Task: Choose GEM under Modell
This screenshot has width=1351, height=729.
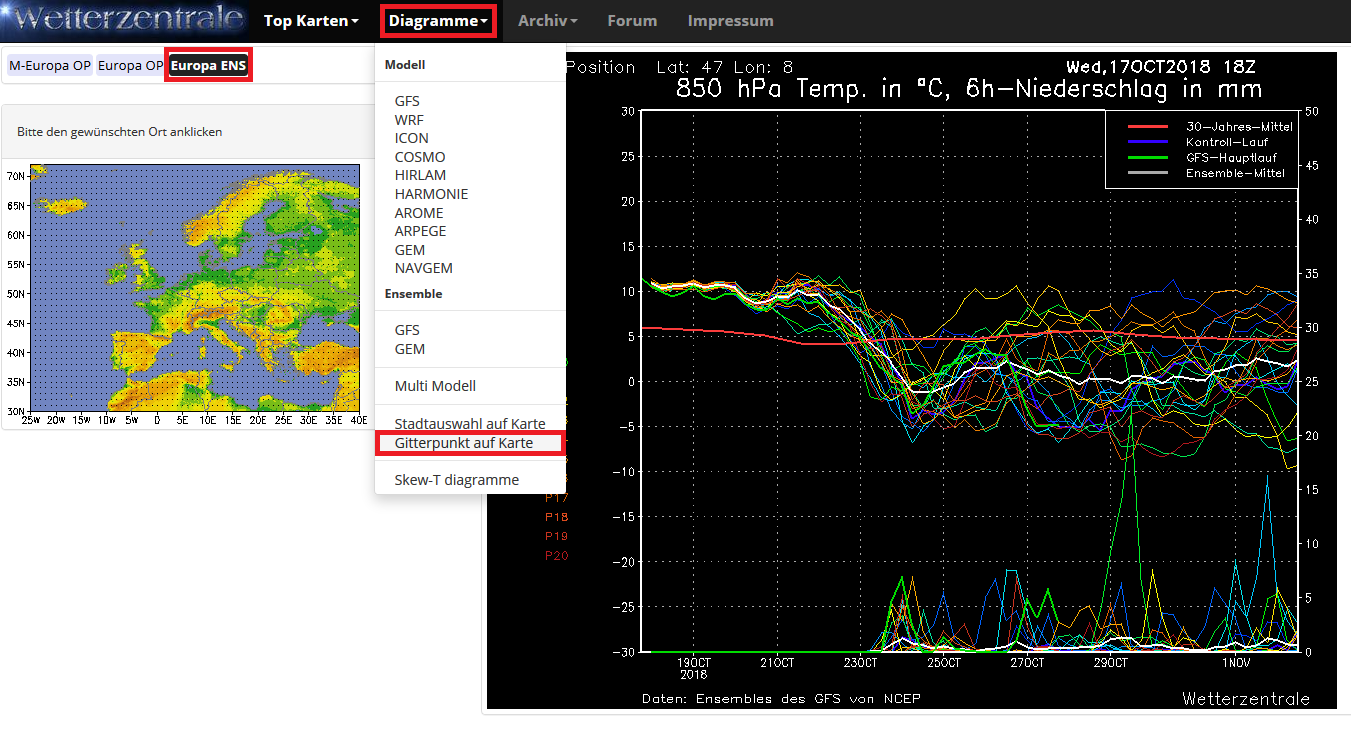Action: [x=410, y=250]
